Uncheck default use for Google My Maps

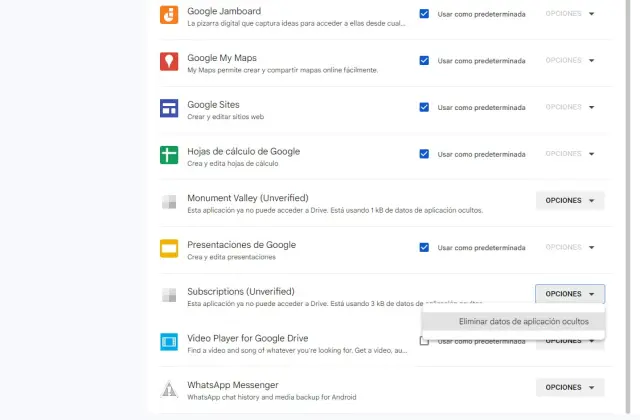424,61
